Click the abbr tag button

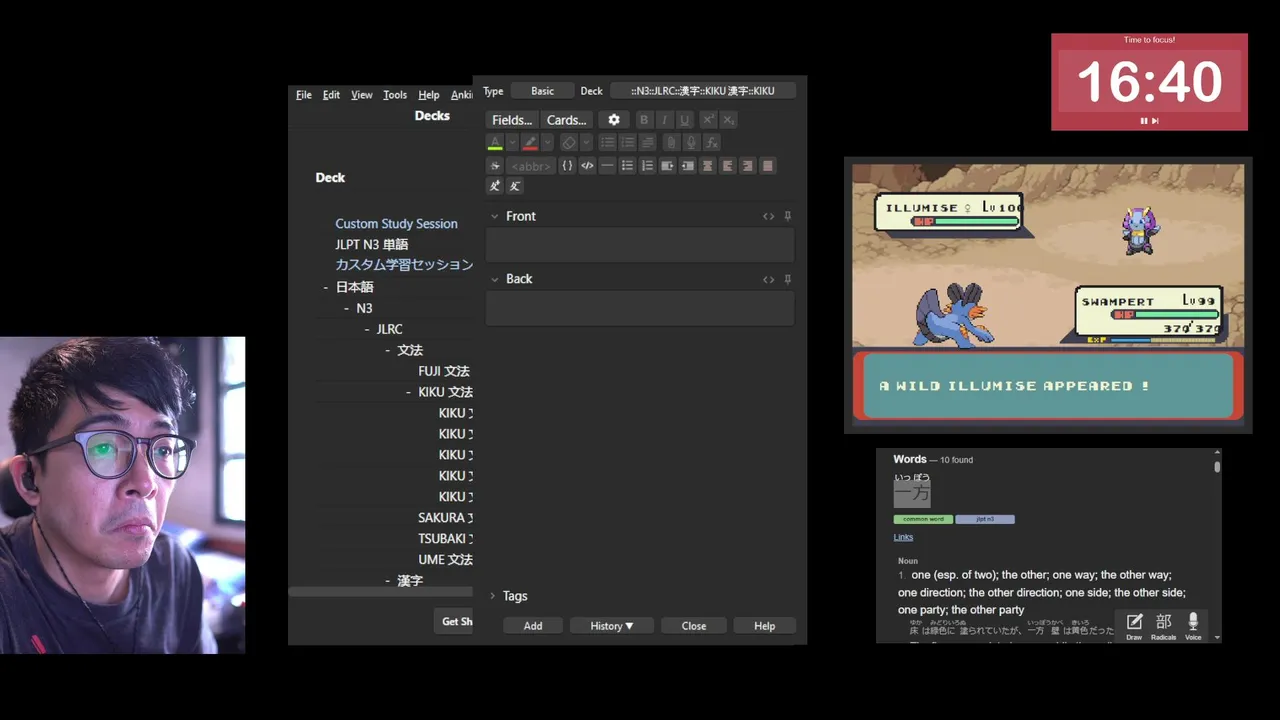click(x=531, y=166)
